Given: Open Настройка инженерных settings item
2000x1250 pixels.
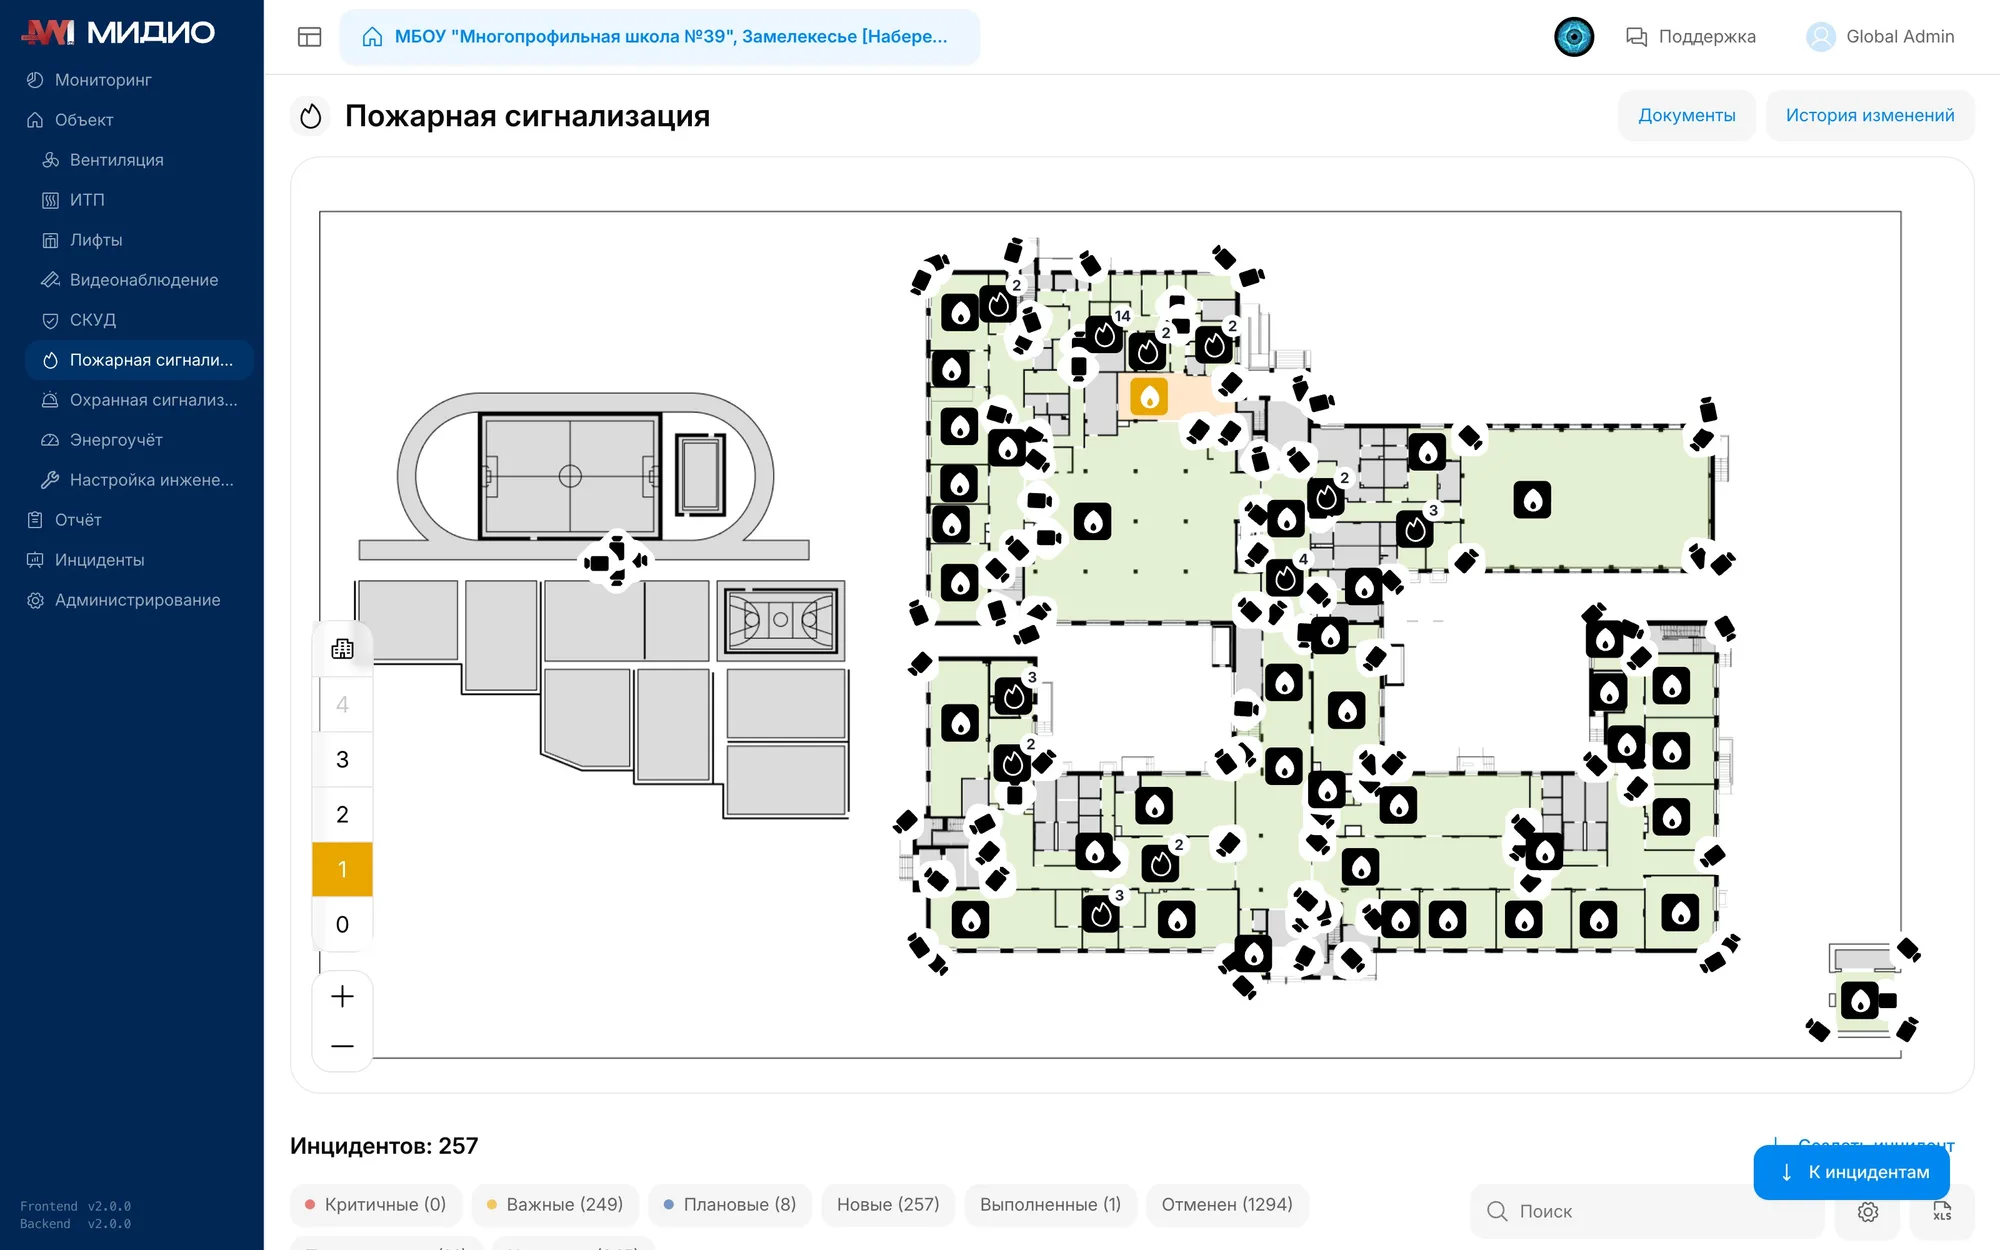Looking at the screenshot, I should click(x=151, y=480).
